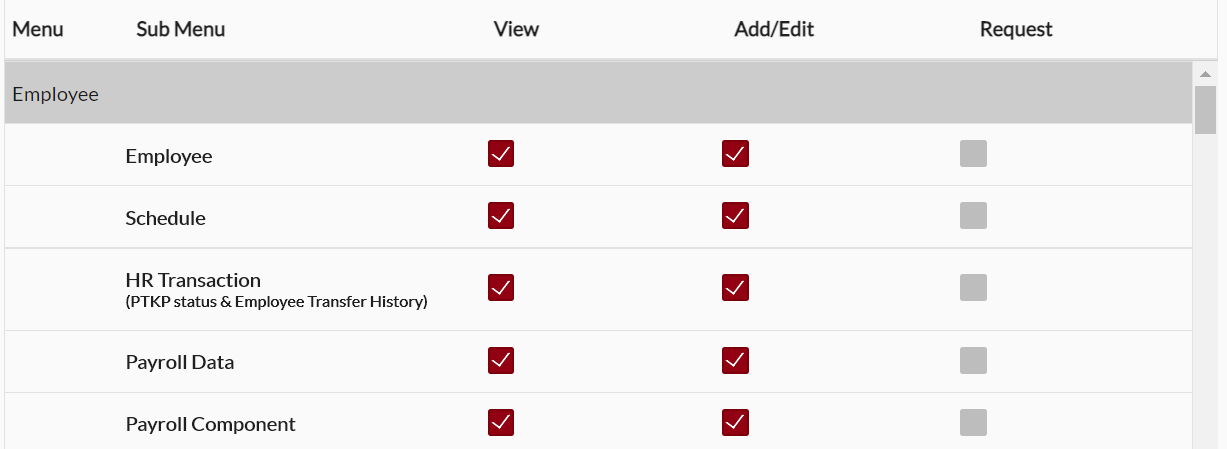Enable Request permission for Employee
The height and width of the screenshot is (449, 1227).
(x=973, y=154)
